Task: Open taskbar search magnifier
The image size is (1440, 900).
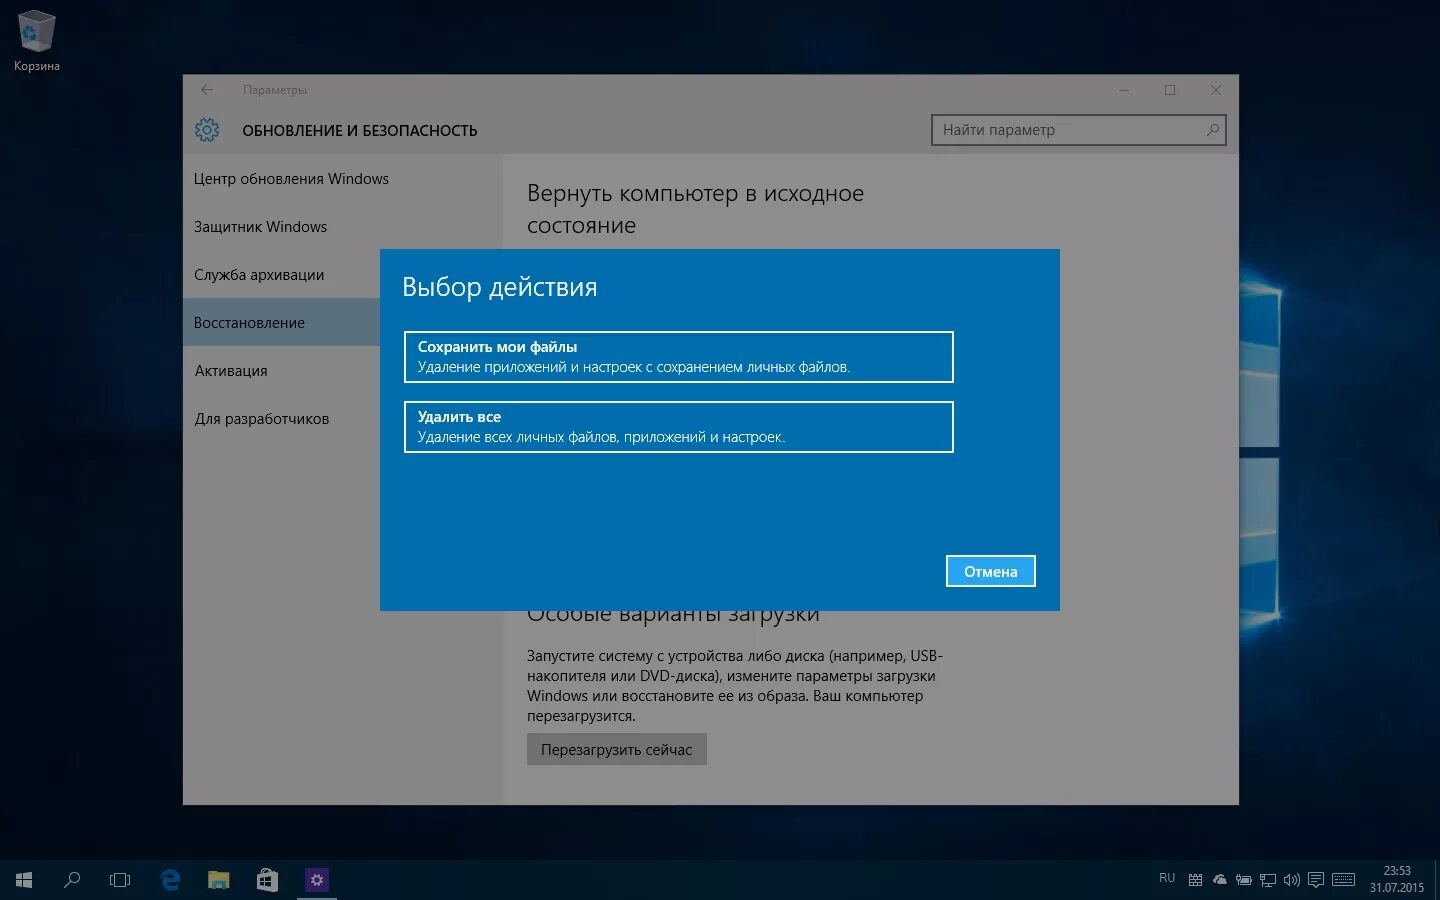Action: coord(72,880)
